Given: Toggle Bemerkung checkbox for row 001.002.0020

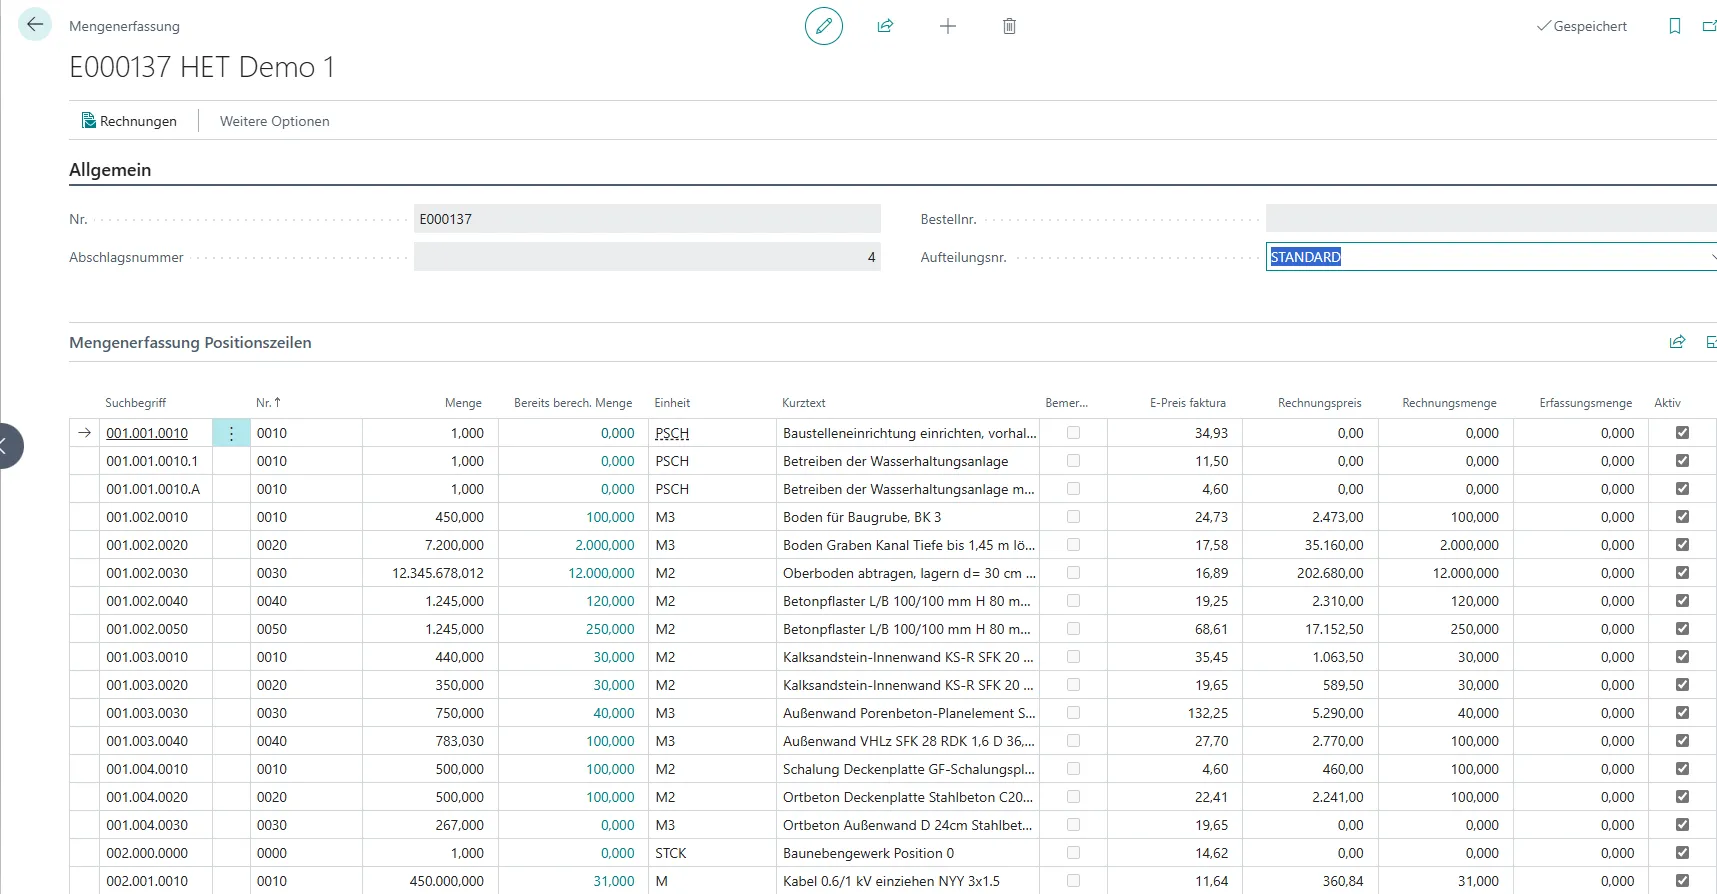Looking at the screenshot, I should [x=1073, y=545].
